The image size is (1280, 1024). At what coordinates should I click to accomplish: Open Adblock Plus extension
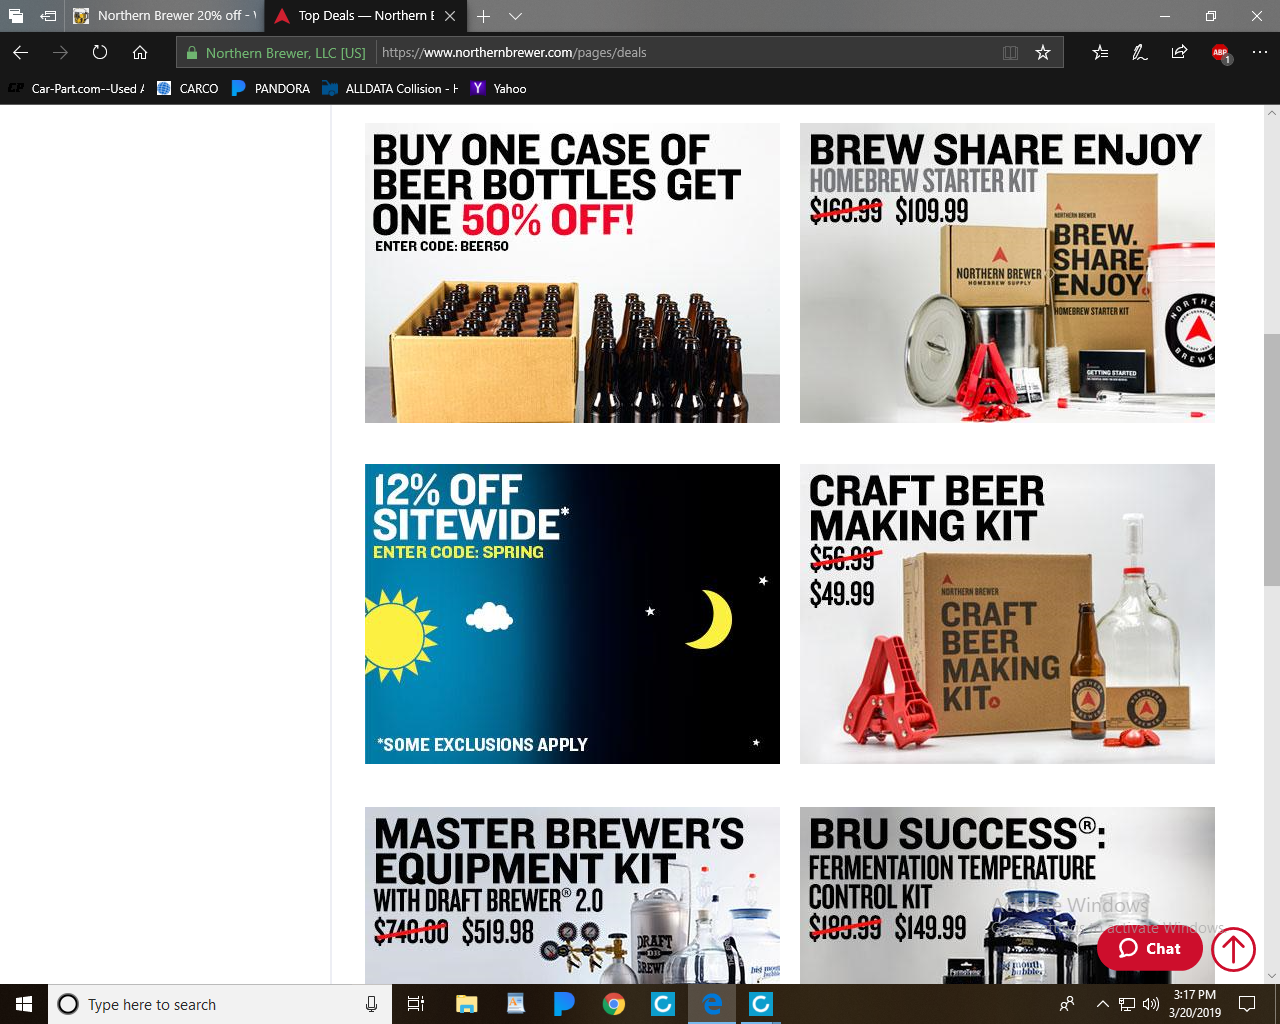coord(1220,53)
